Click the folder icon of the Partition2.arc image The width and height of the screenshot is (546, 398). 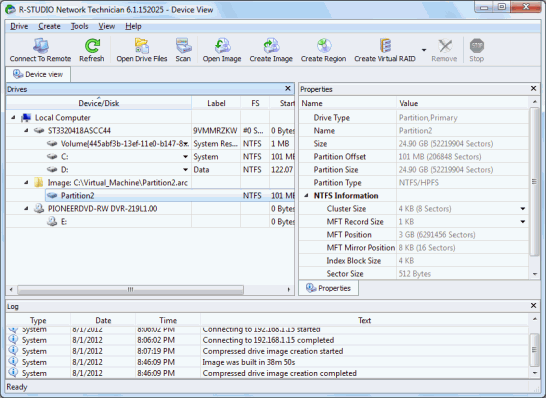[x=39, y=182]
